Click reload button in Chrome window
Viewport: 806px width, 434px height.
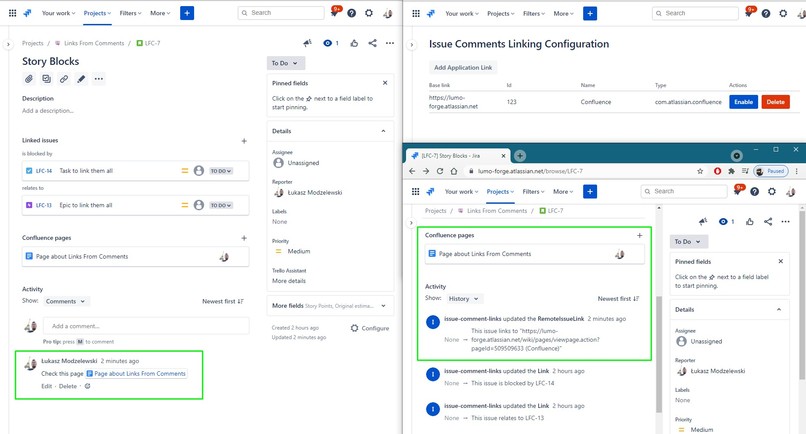coord(440,171)
